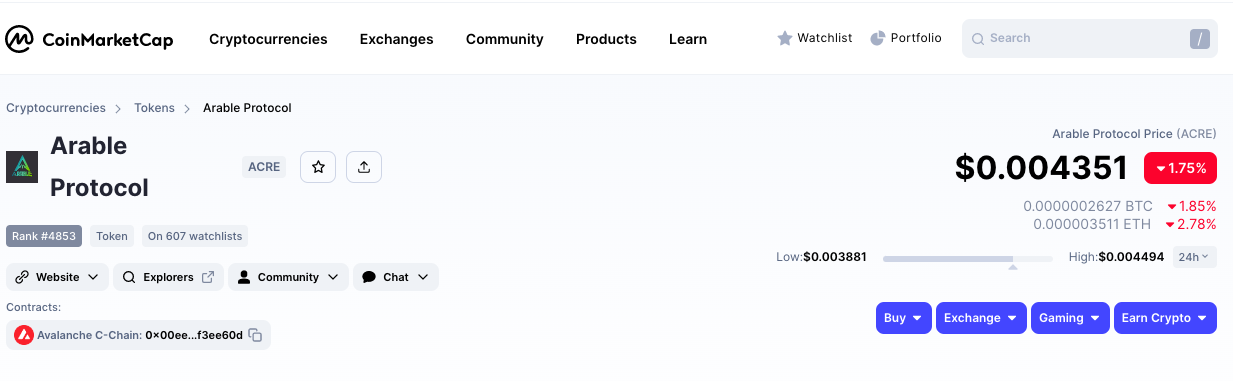Click the -1.85% BTC change
Image resolution: width=1233 pixels, height=381 pixels.
pos(1192,206)
